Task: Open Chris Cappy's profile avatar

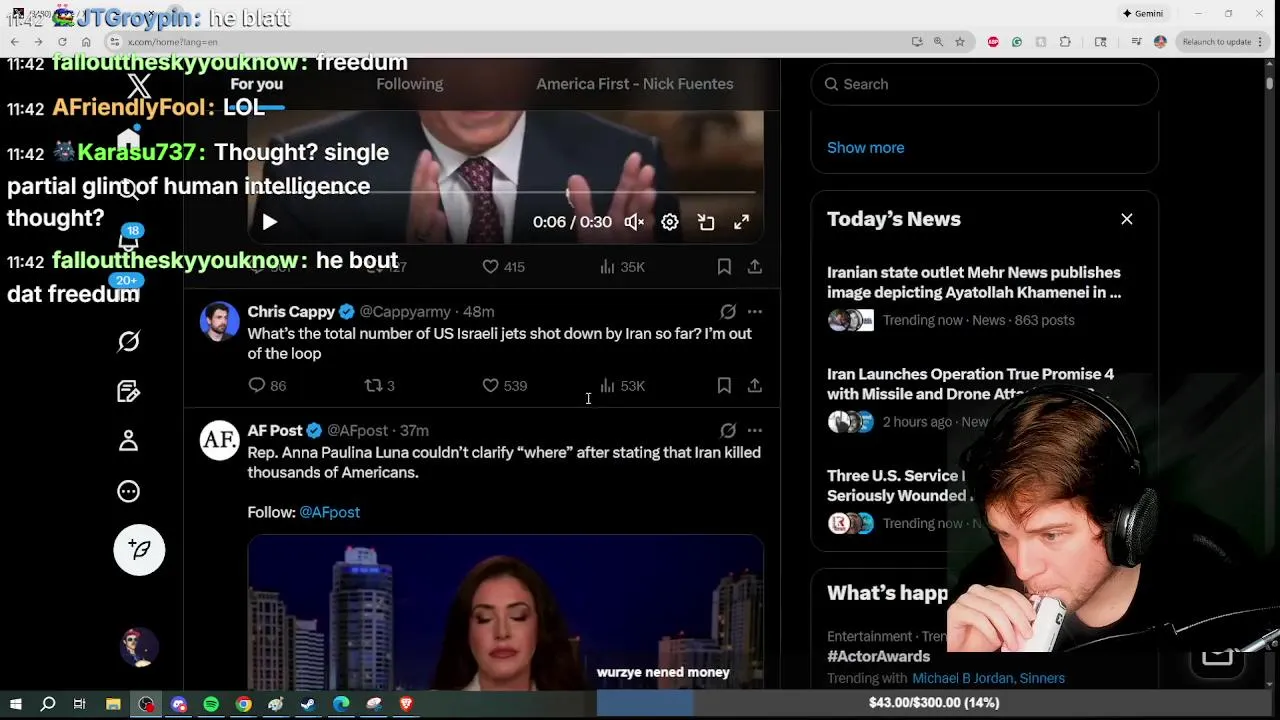Action: [219, 322]
